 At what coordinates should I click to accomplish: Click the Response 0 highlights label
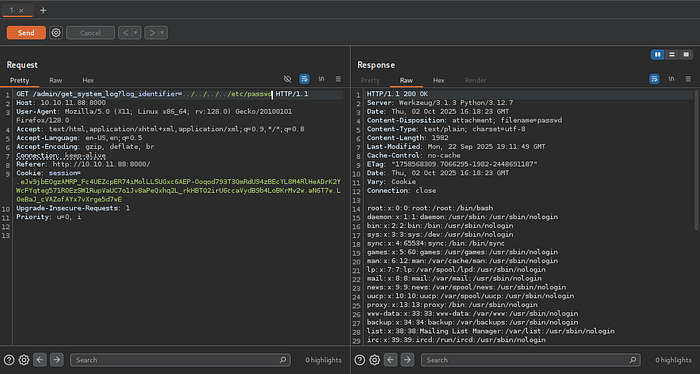(673, 360)
